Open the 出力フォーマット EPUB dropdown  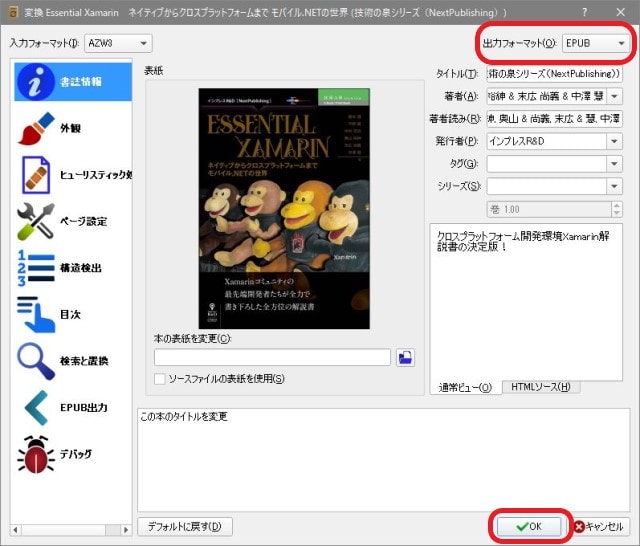pos(595,43)
